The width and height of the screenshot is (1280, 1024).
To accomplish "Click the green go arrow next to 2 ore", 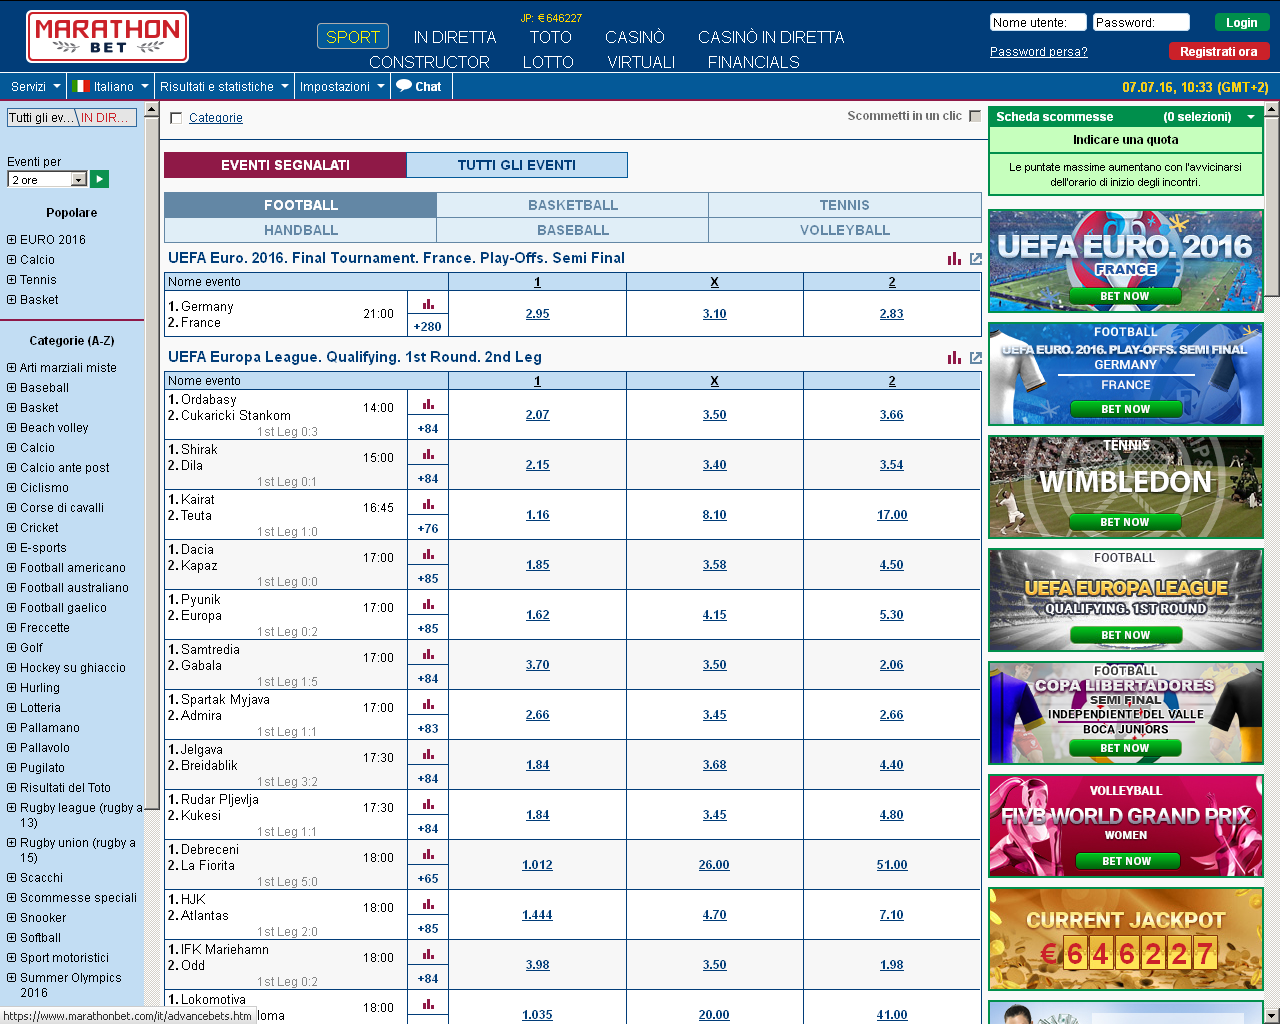I will click(x=99, y=179).
